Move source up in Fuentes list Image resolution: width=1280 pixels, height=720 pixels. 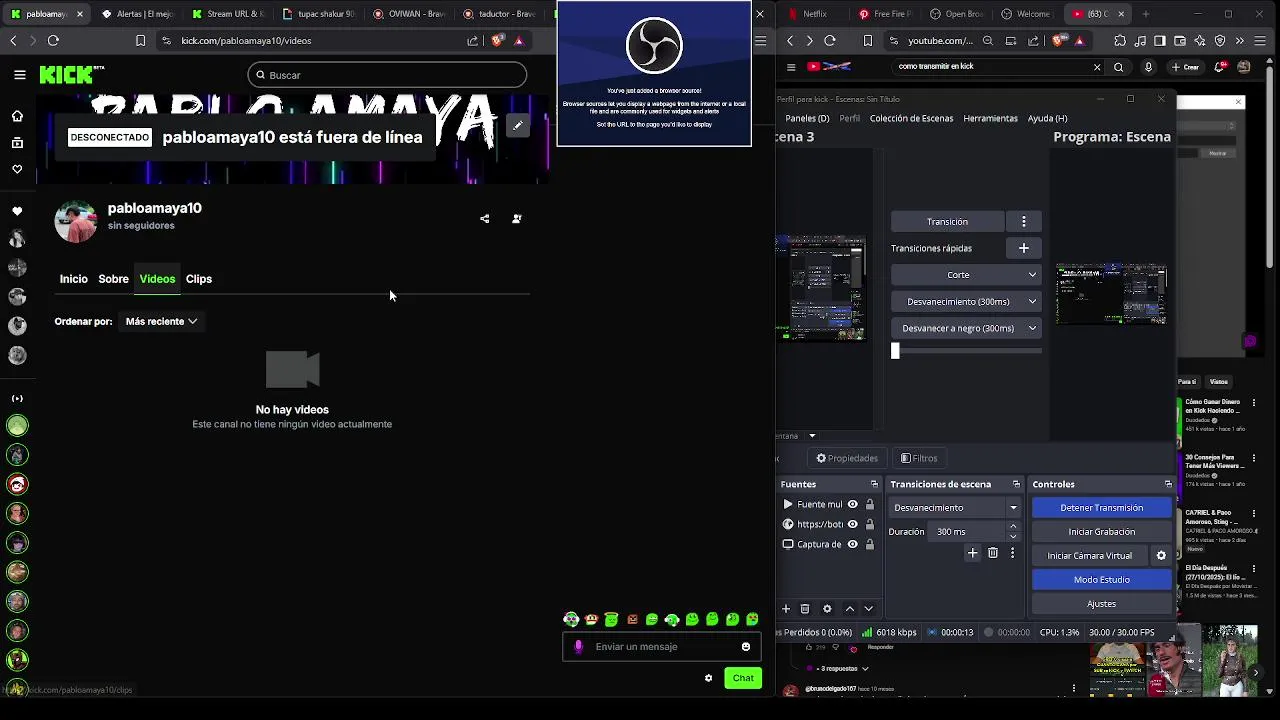click(x=850, y=609)
